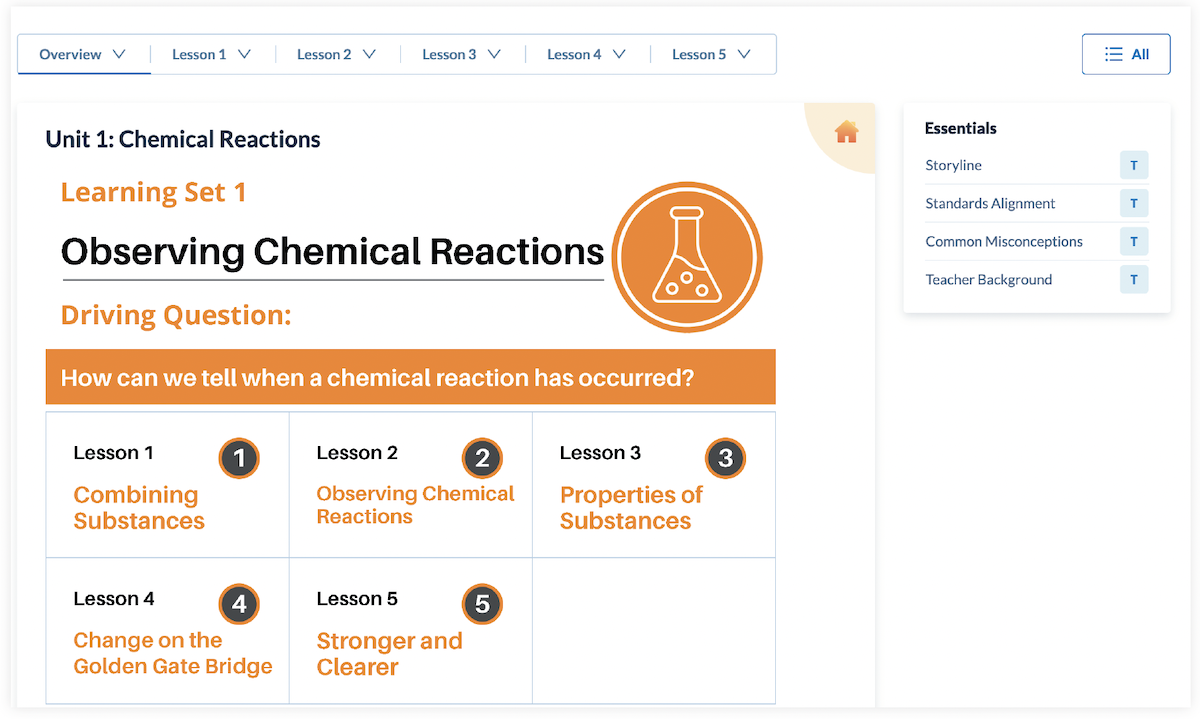Click the list icon inside the All button

click(x=1113, y=53)
